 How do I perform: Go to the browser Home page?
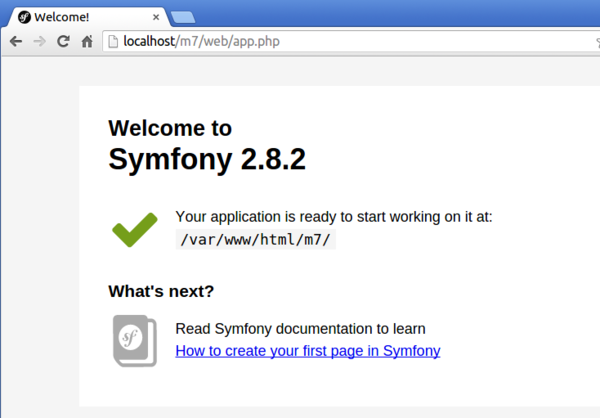[87, 41]
